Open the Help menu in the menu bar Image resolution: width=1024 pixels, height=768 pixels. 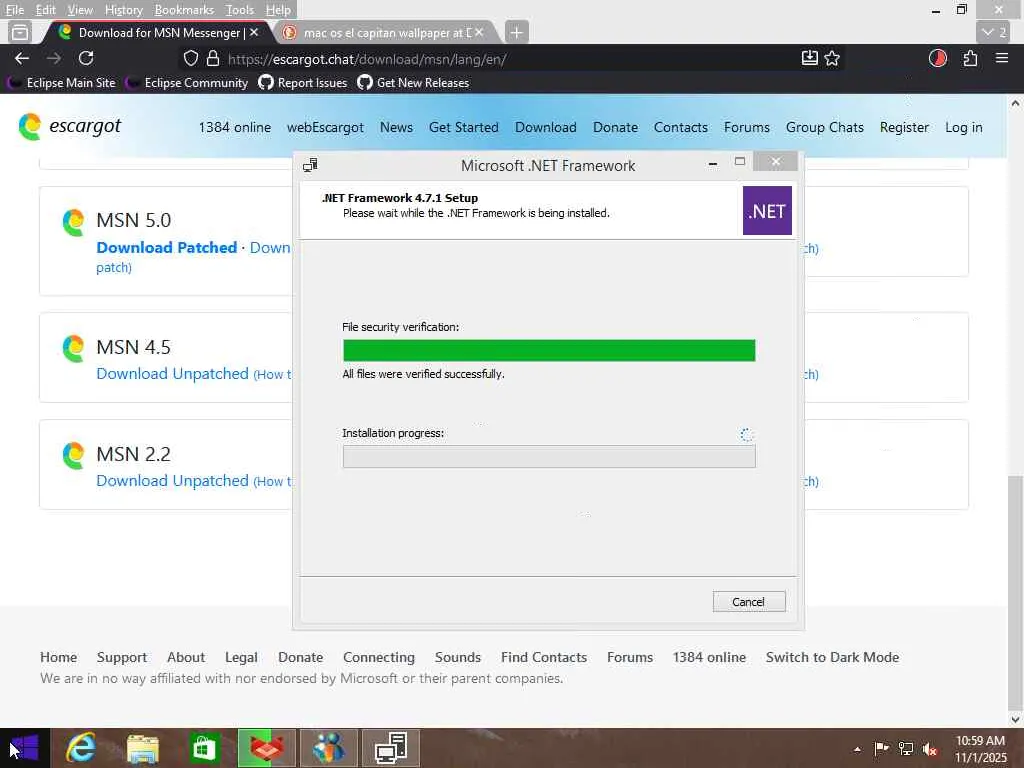coord(278,10)
